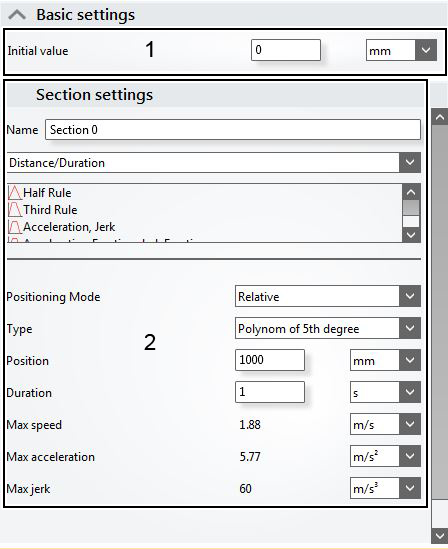Viewport: 448px width, 549px height.
Task: Click the section Name text field
Action: pos(233,130)
